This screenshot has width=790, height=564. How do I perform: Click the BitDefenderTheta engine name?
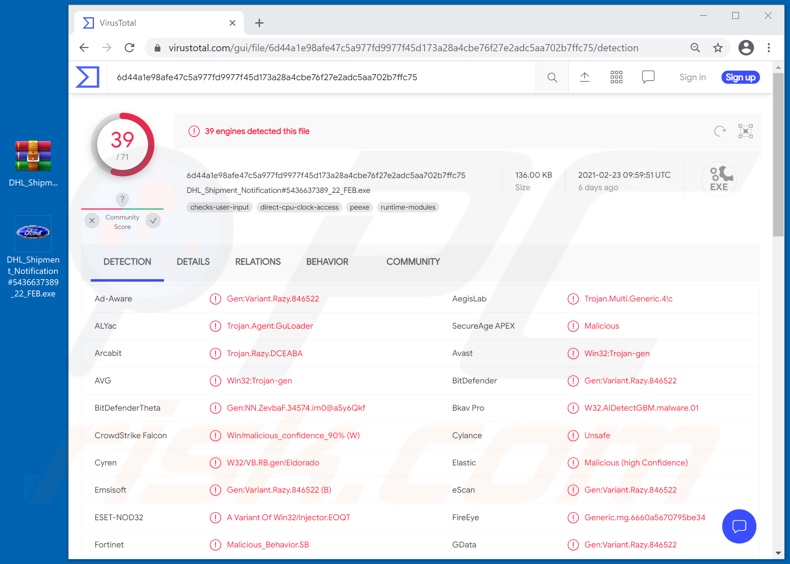127,408
